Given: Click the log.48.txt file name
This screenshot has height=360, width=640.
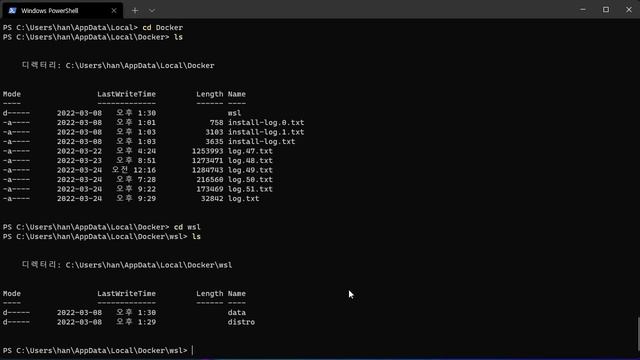Looking at the screenshot, I should (250, 160).
